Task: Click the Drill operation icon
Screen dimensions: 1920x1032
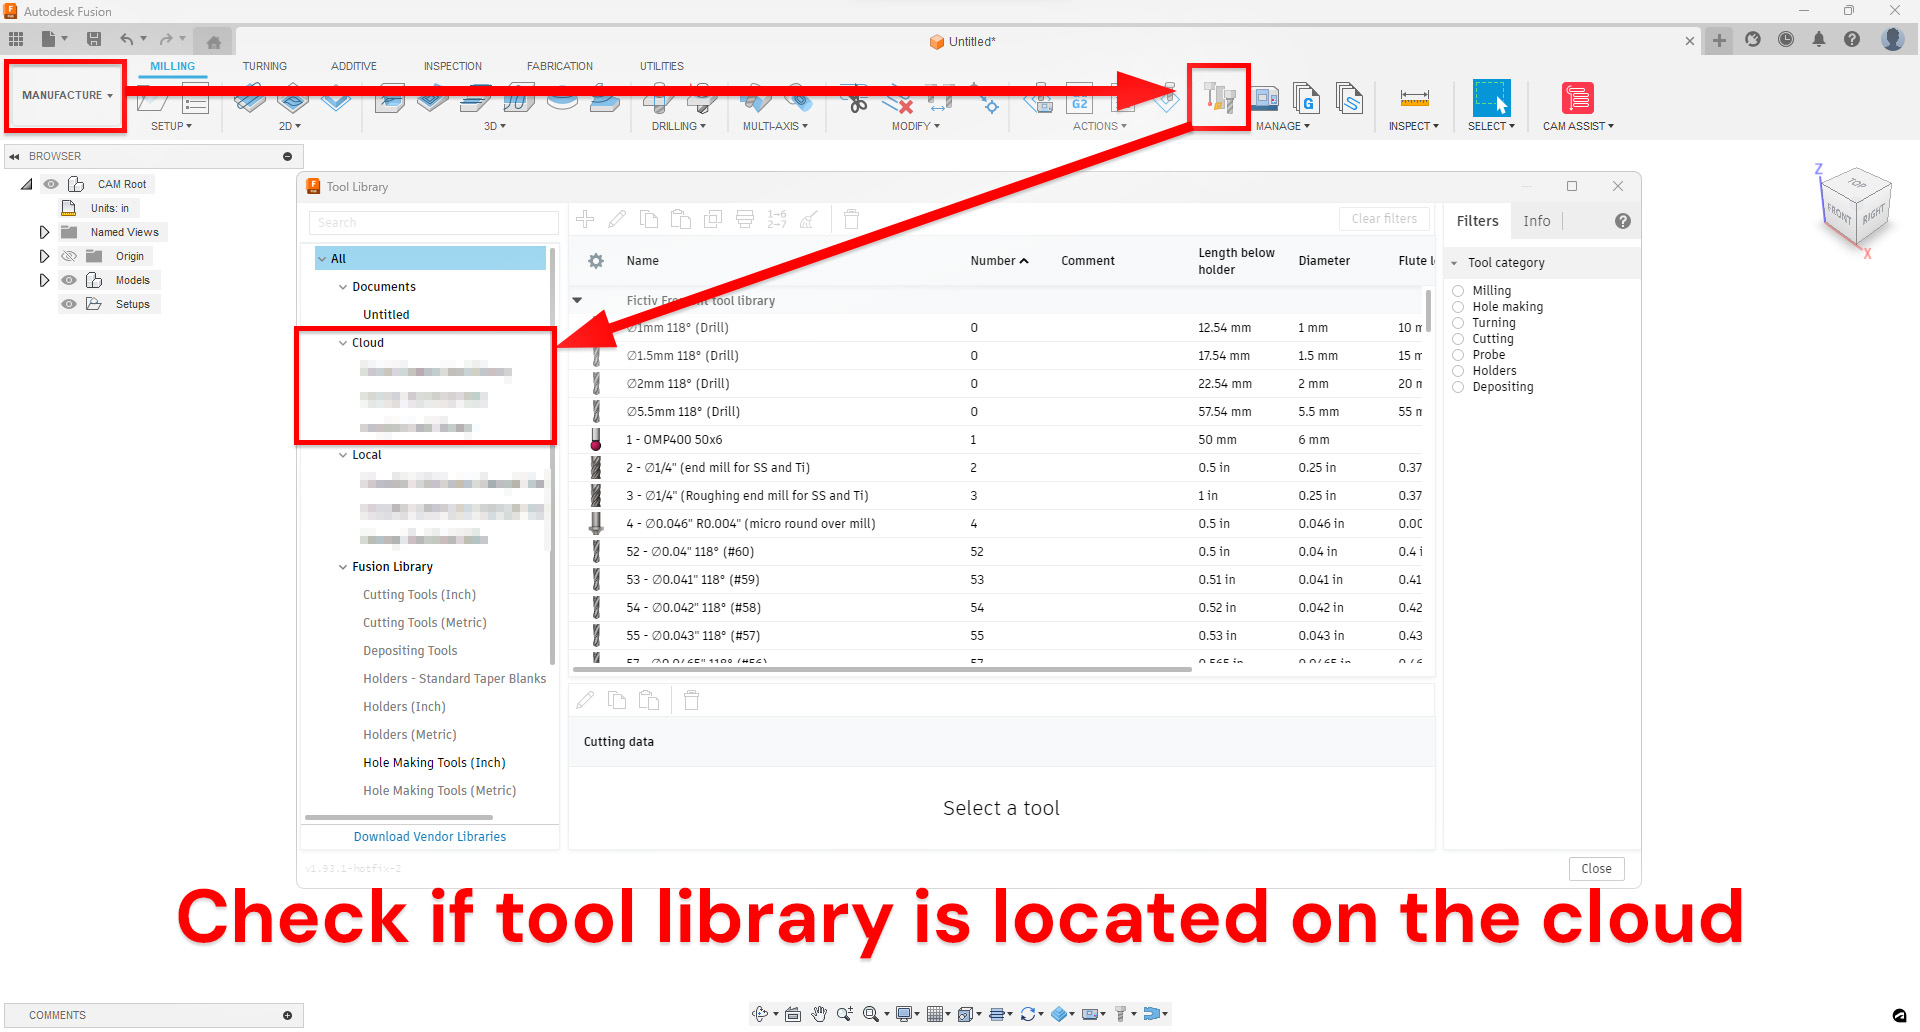Action: coord(658,99)
